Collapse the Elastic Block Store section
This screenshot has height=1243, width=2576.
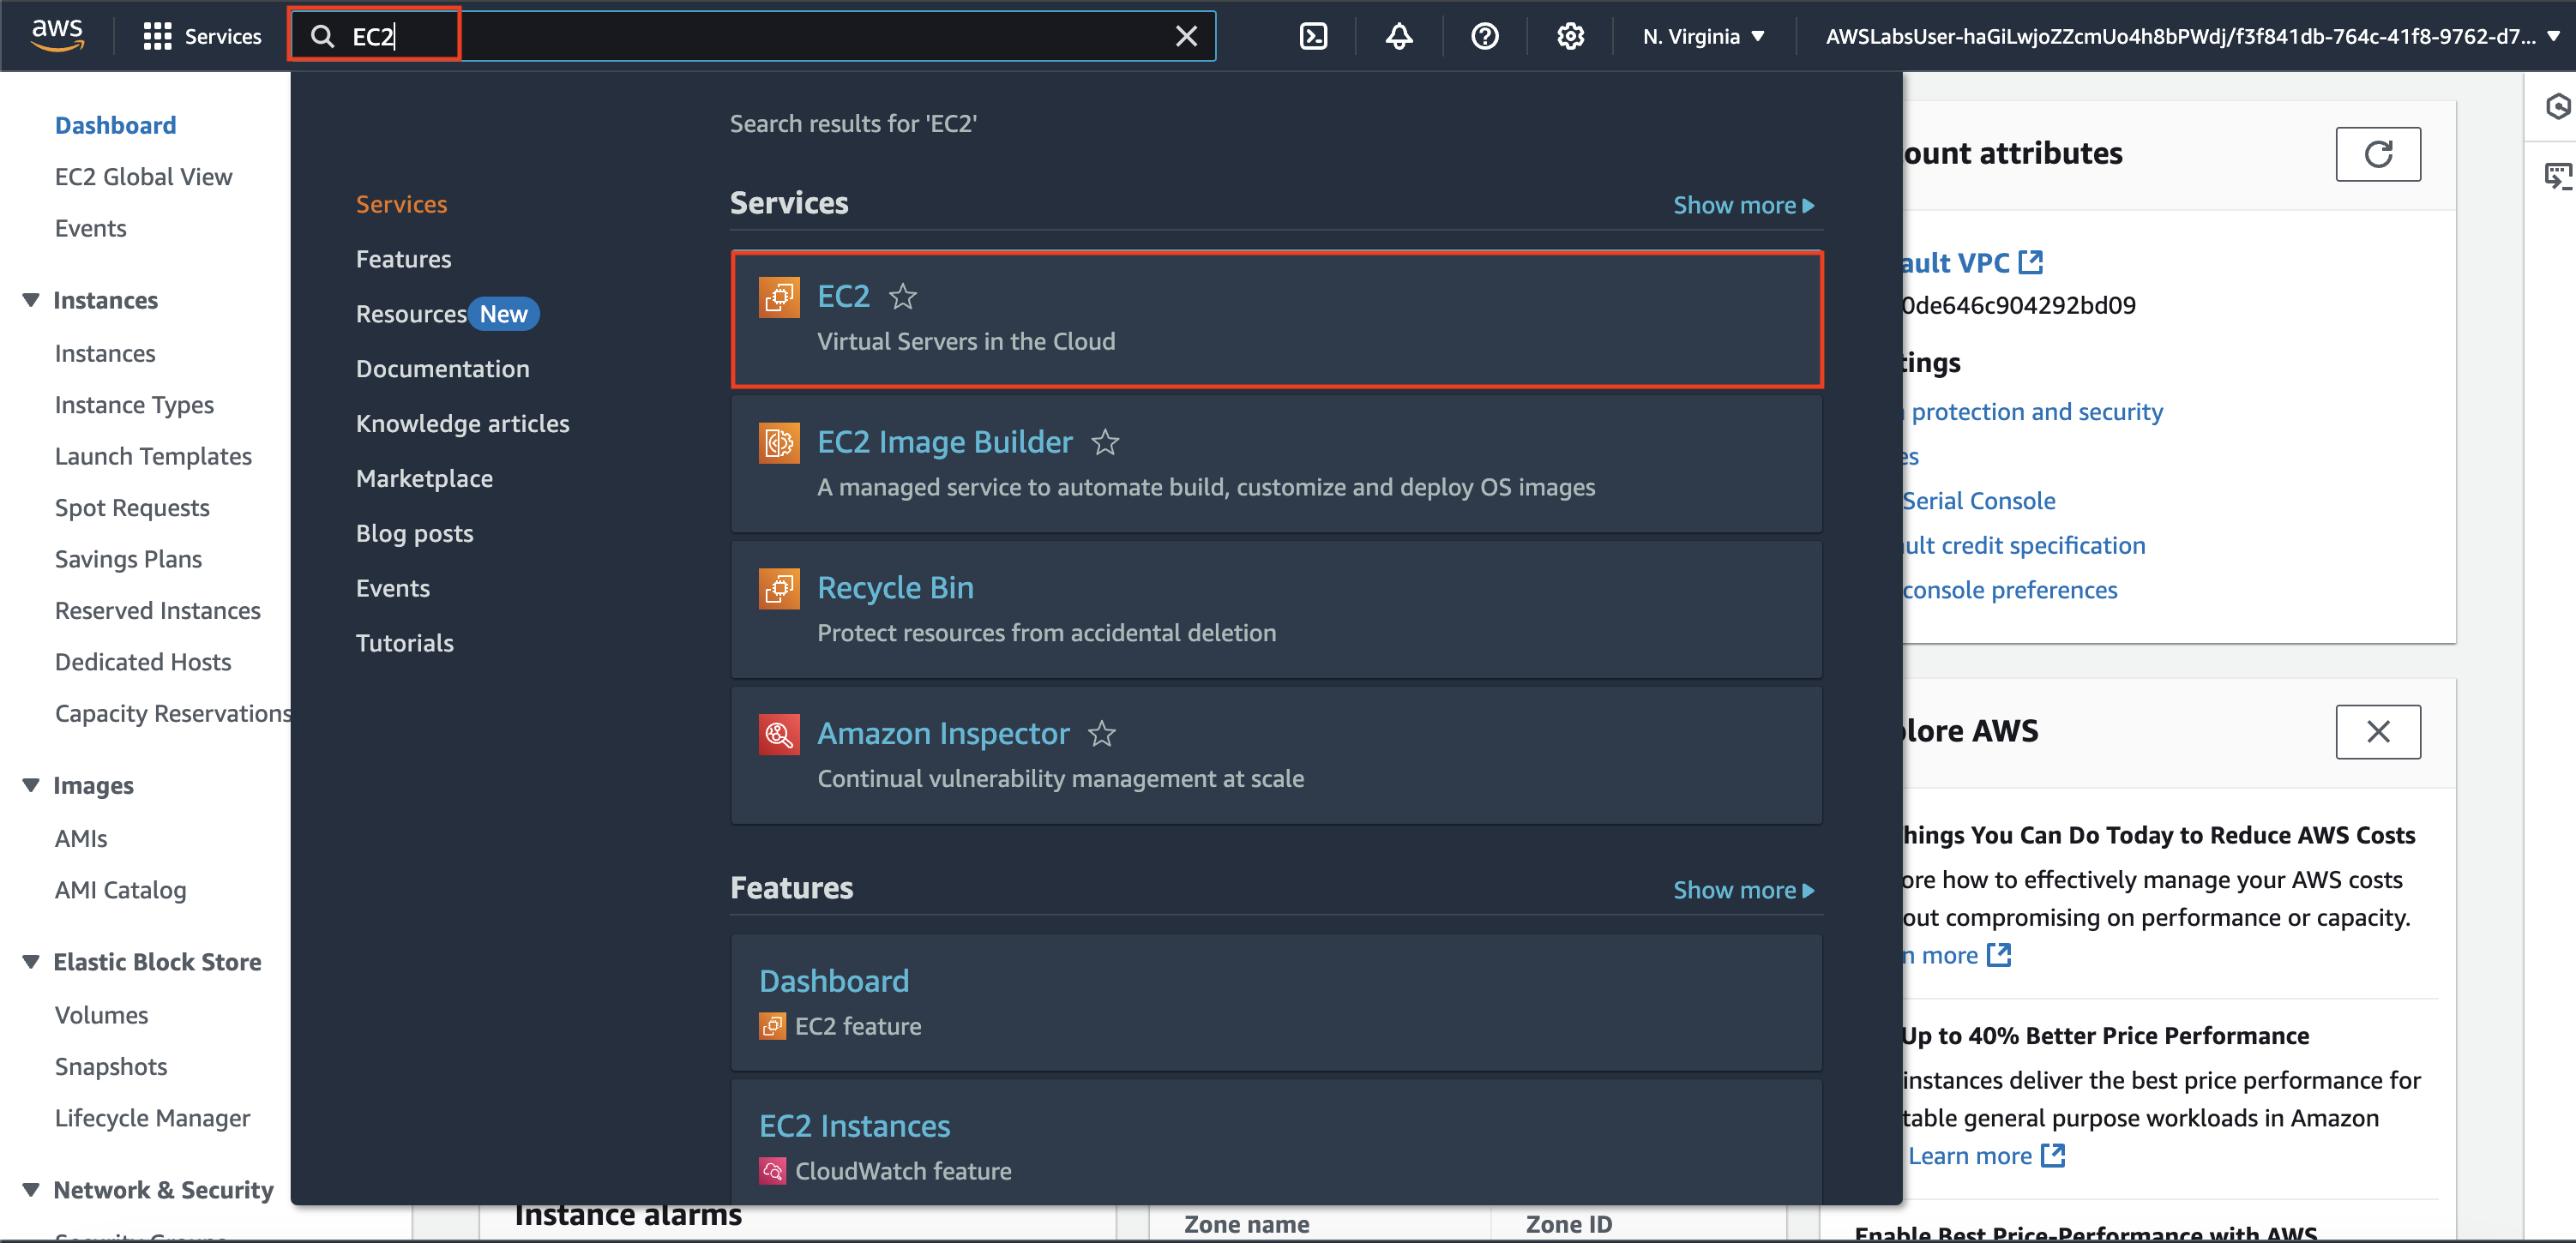click(31, 961)
